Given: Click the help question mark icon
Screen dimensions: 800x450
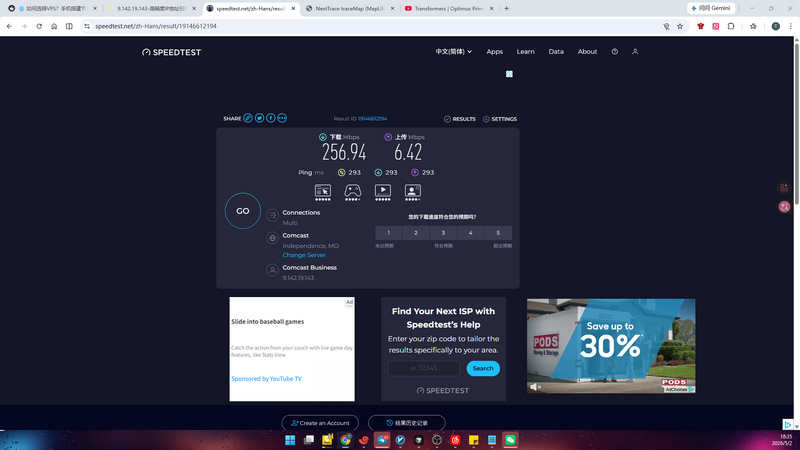Looking at the screenshot, I should click(615, 52).
